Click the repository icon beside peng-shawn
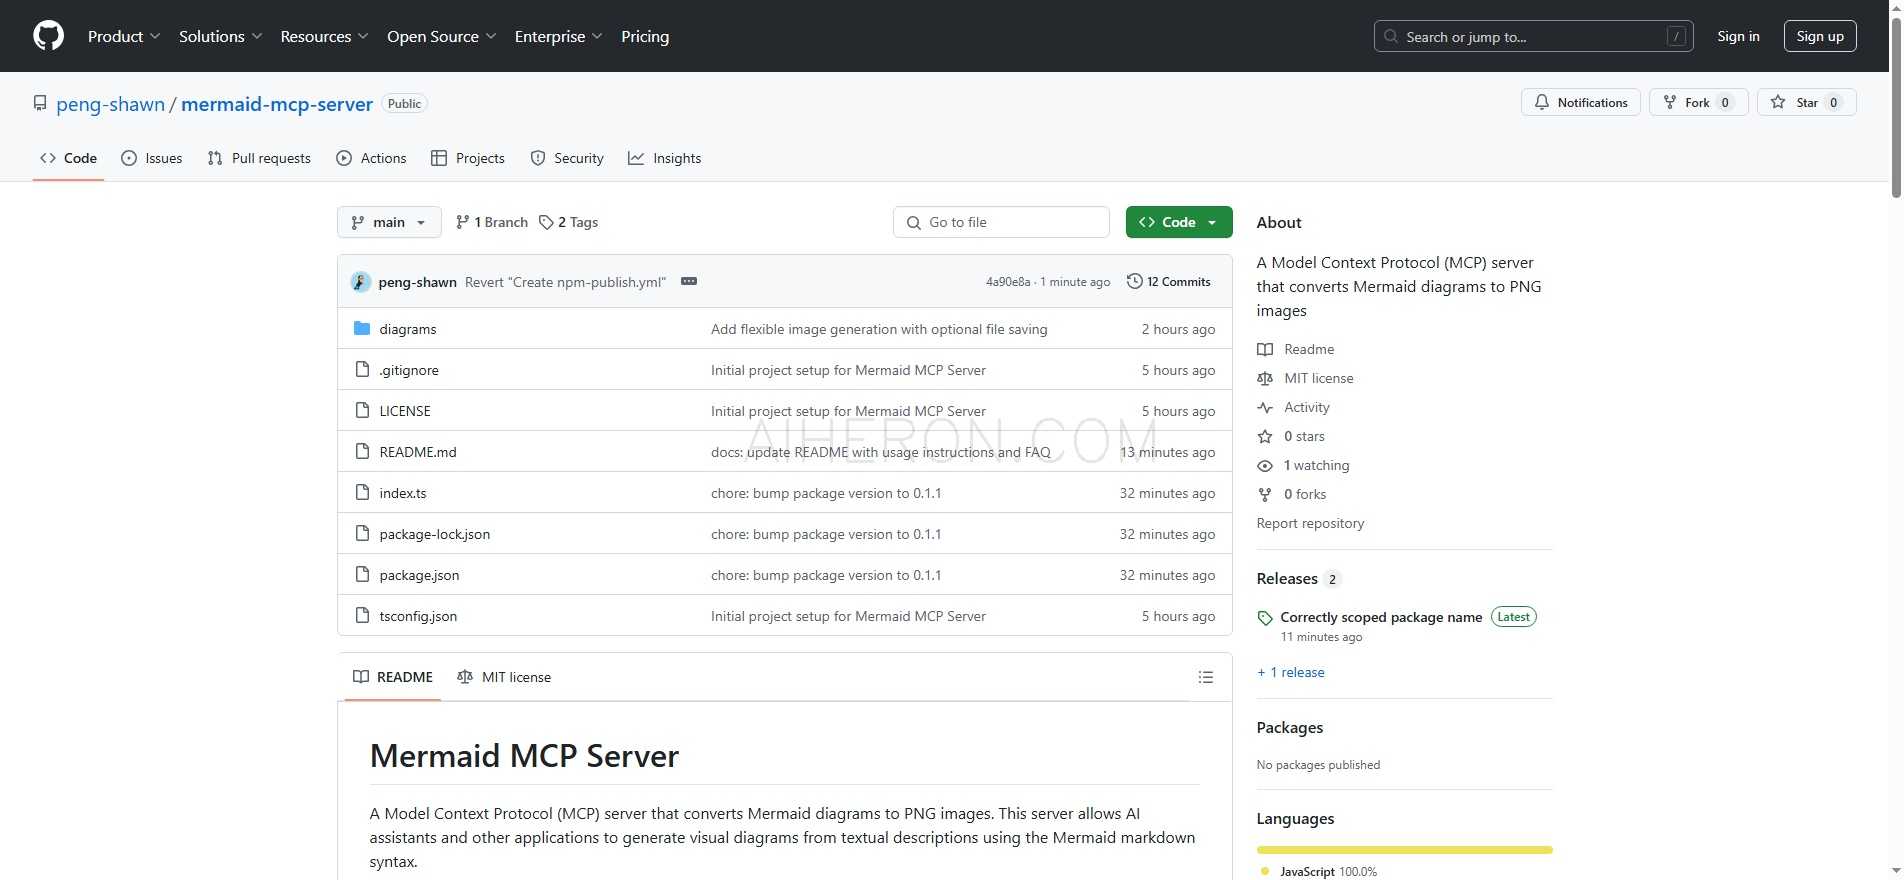Screen dimensions: 1904x880 coord(40,104)
